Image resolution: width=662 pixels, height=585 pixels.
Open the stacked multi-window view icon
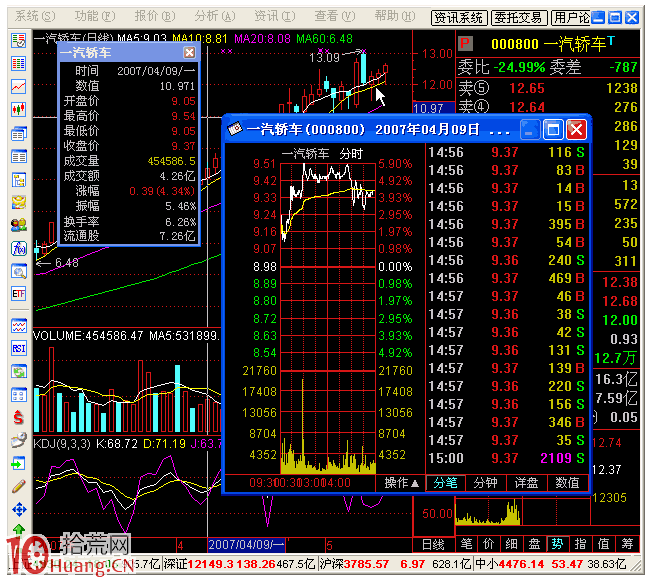pos(19,134)
